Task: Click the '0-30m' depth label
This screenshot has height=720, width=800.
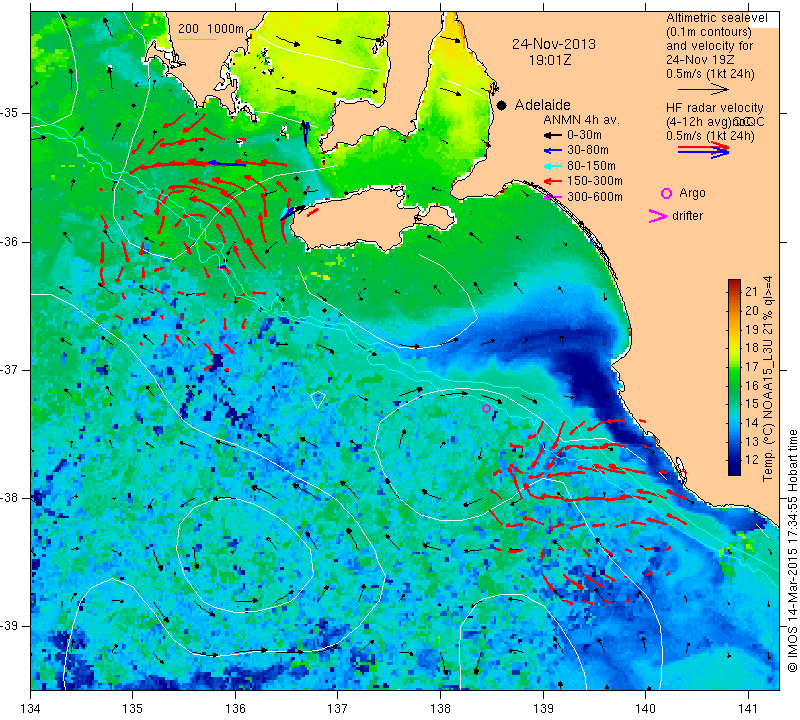Action: pyautogui.click(x=584, y=135)
